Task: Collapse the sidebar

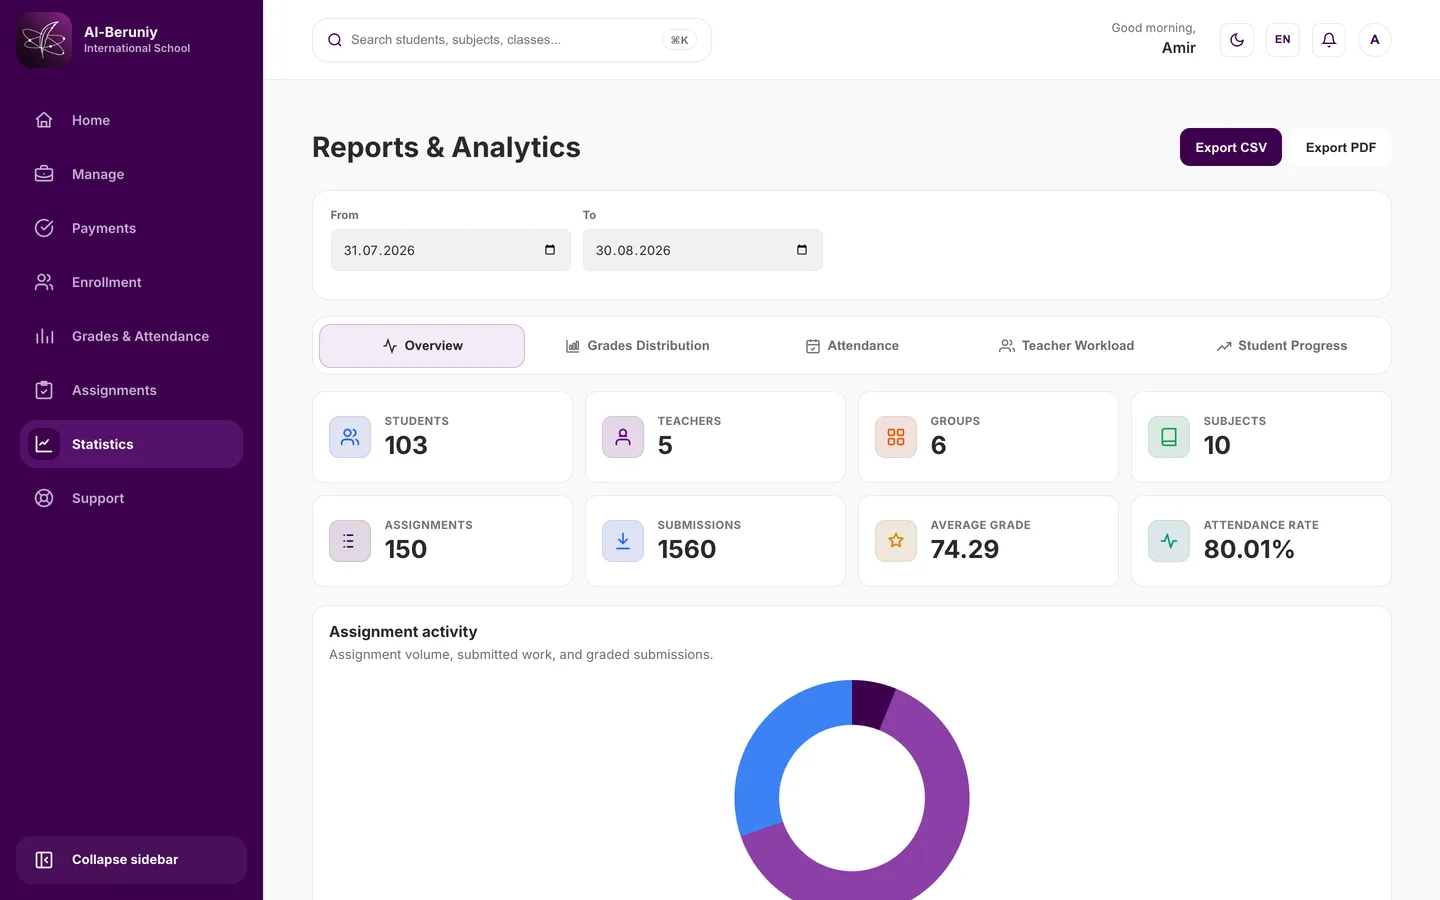Action: point(131,860)
